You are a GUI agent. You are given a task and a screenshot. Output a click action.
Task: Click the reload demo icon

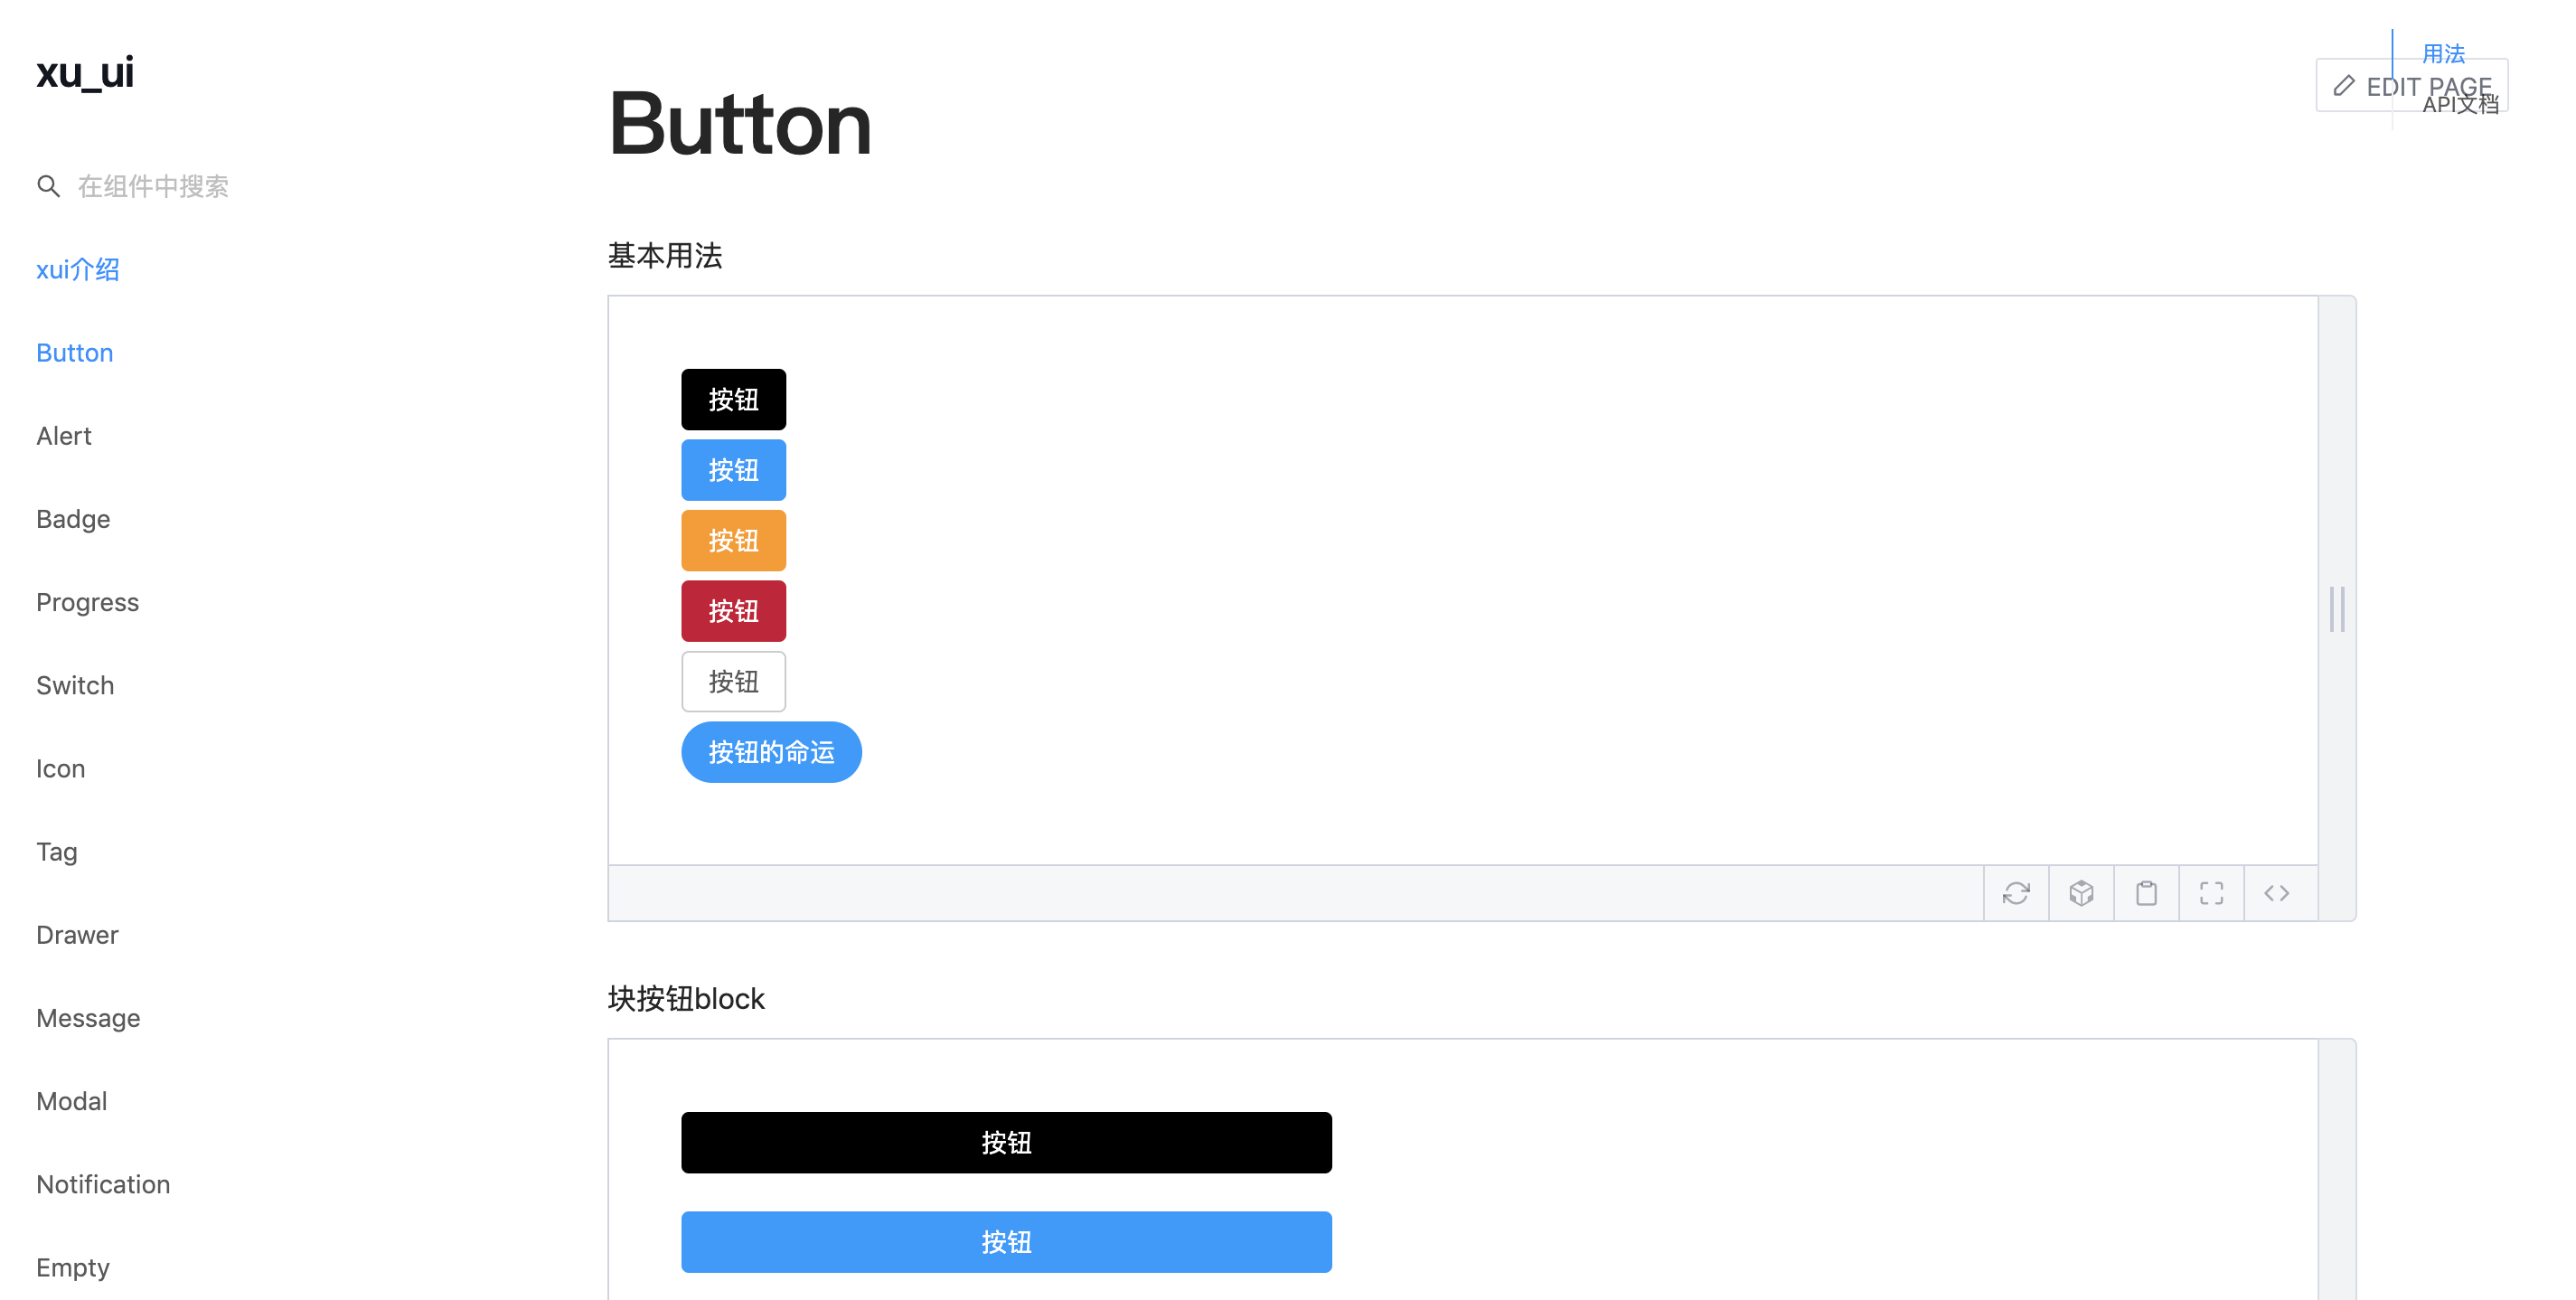click(2016, 893)
